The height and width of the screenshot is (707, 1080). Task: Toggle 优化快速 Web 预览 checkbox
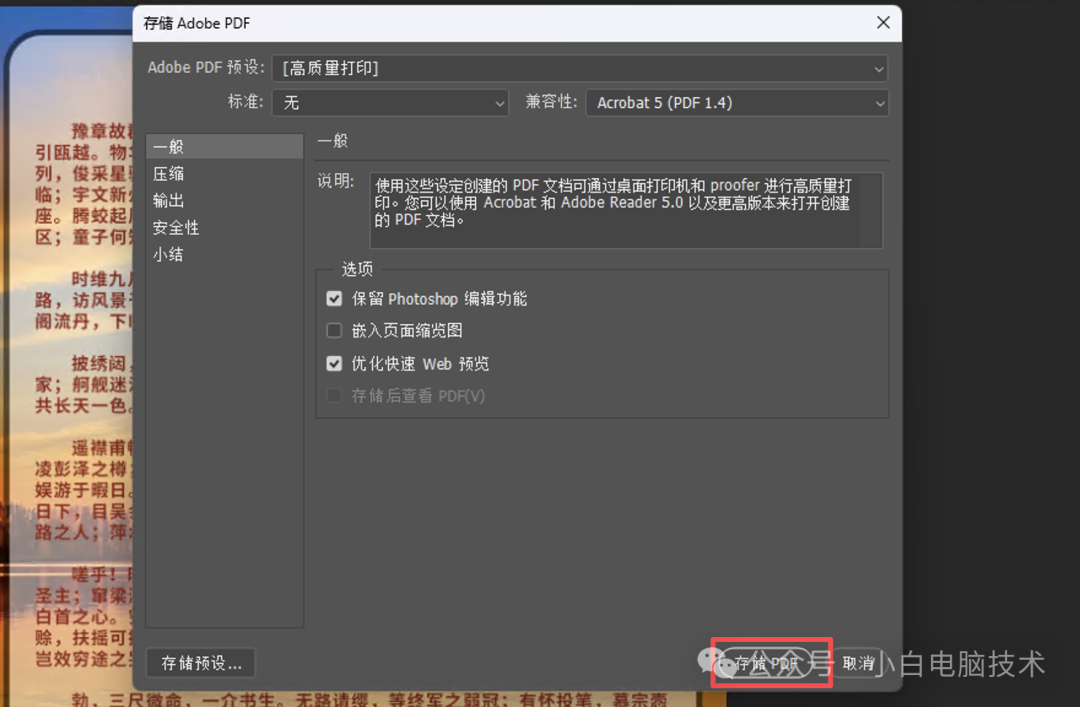click(x=334, y=363)
